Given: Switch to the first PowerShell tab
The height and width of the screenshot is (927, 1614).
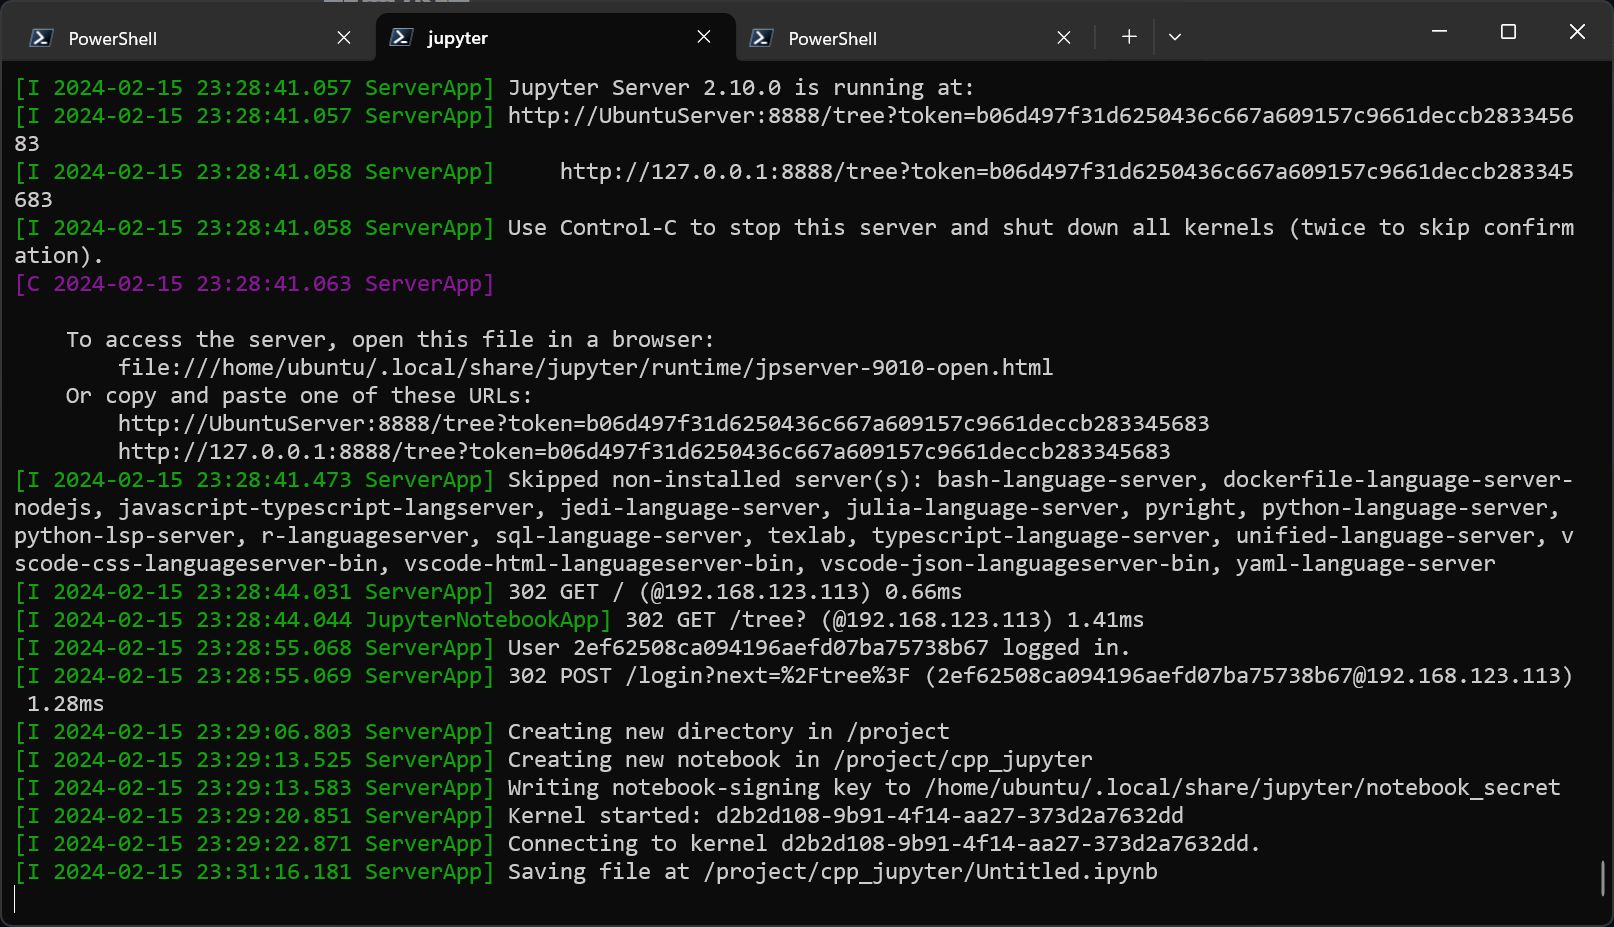Looking at the screenshot, I should click(180, 38).
